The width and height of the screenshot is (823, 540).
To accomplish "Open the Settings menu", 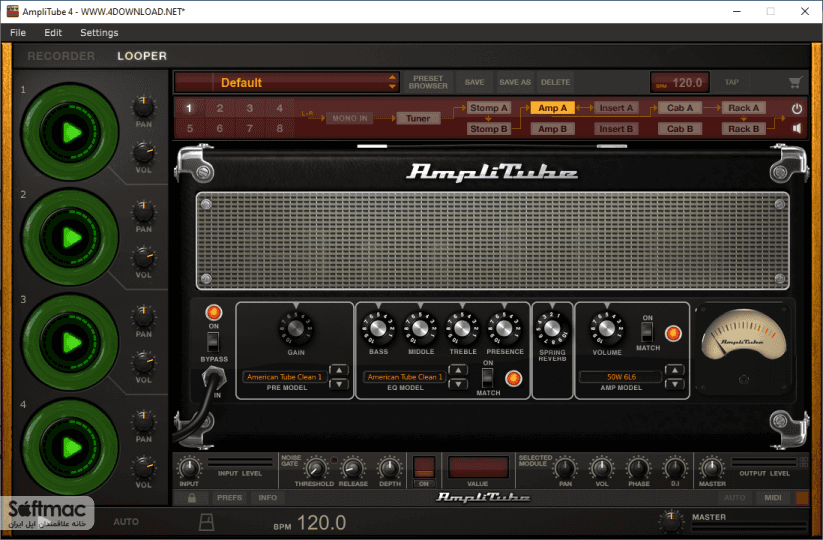I will click(99, 33).
